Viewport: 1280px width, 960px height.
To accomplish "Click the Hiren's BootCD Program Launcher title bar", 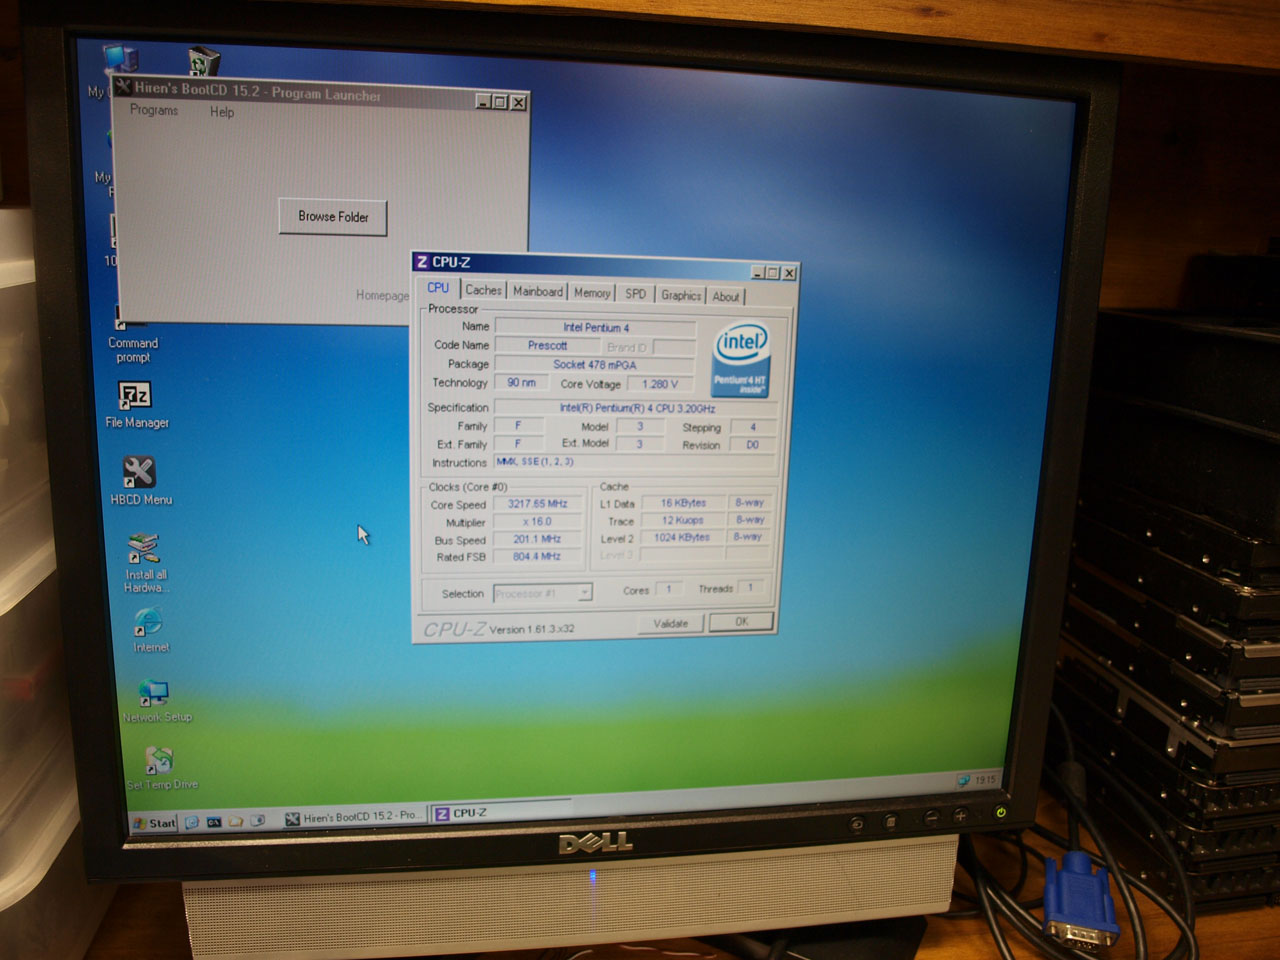I will [321, 93].
